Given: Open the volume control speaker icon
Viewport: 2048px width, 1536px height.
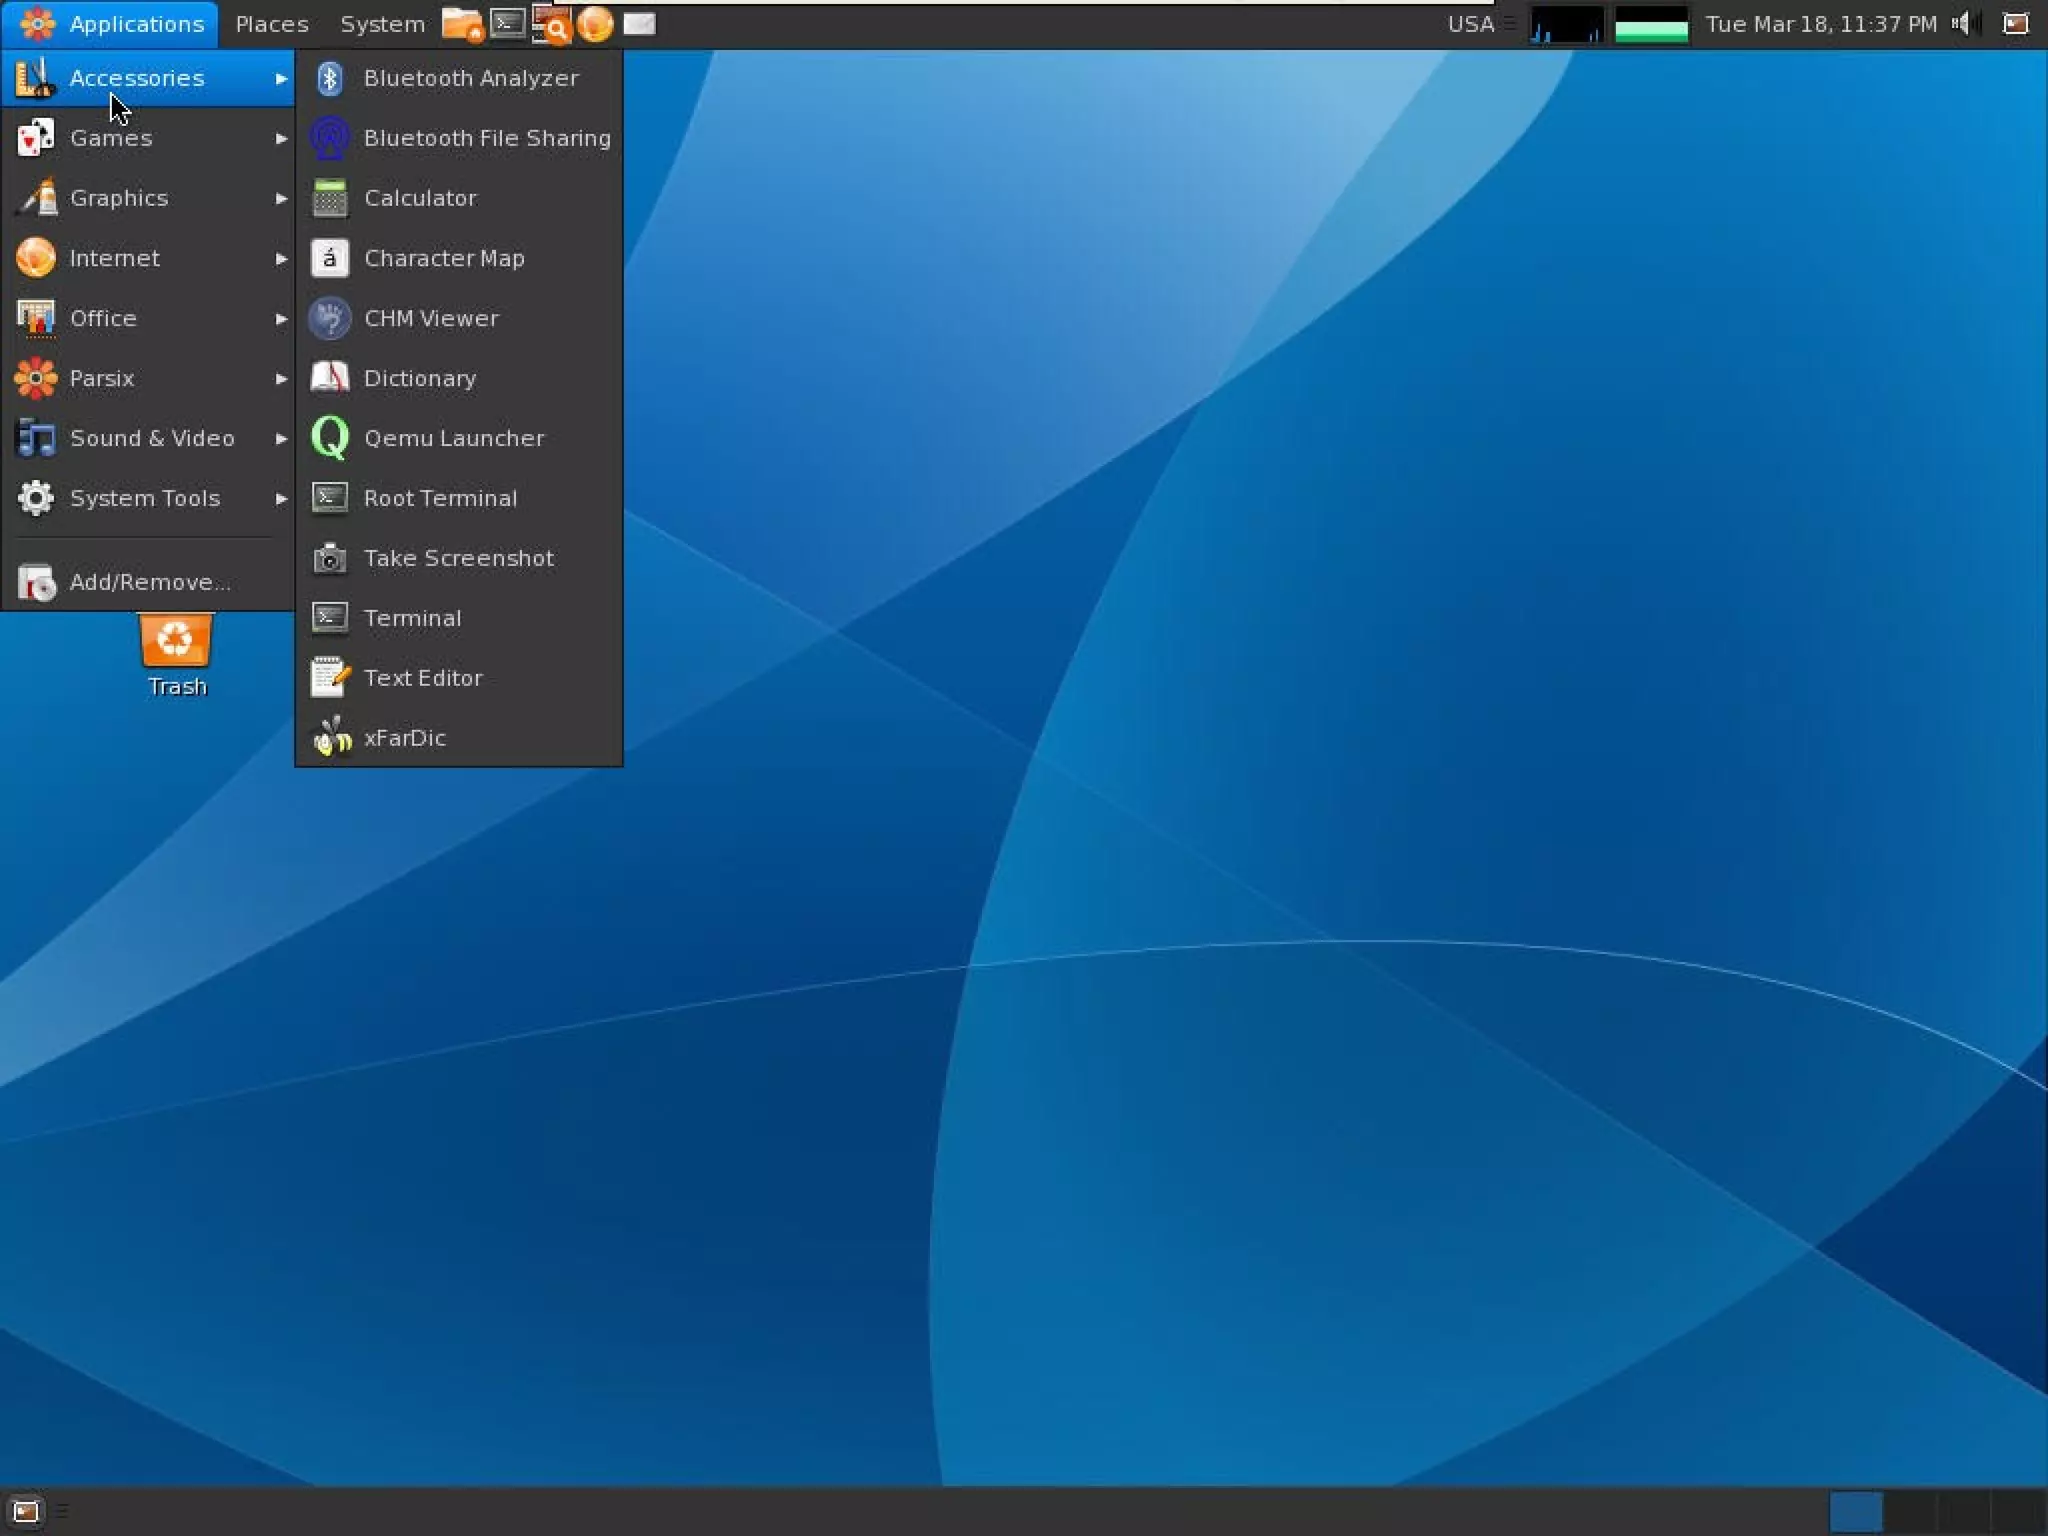Looking at the screenshot, I should pos(1962,23).
